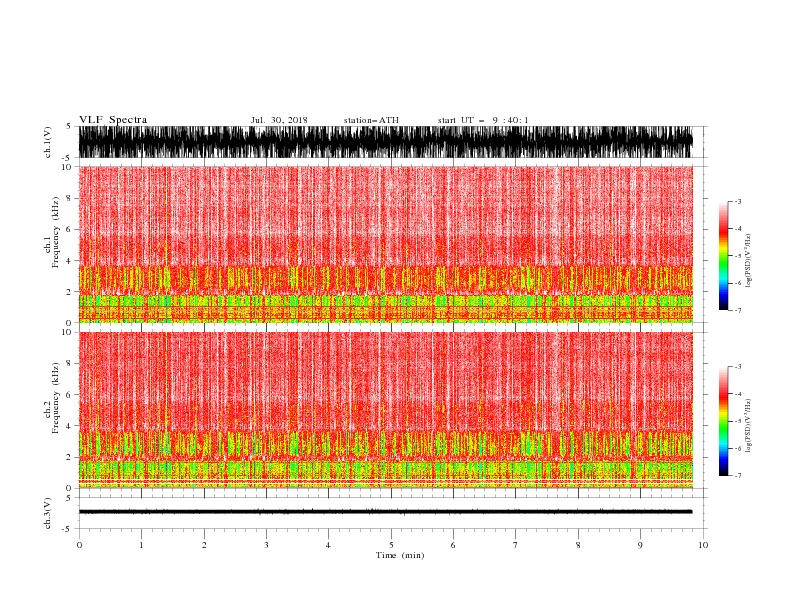Click the "station=ATH" header label
Screen dimensions: 792x612
pyautogui.click(x=371, y=120)
